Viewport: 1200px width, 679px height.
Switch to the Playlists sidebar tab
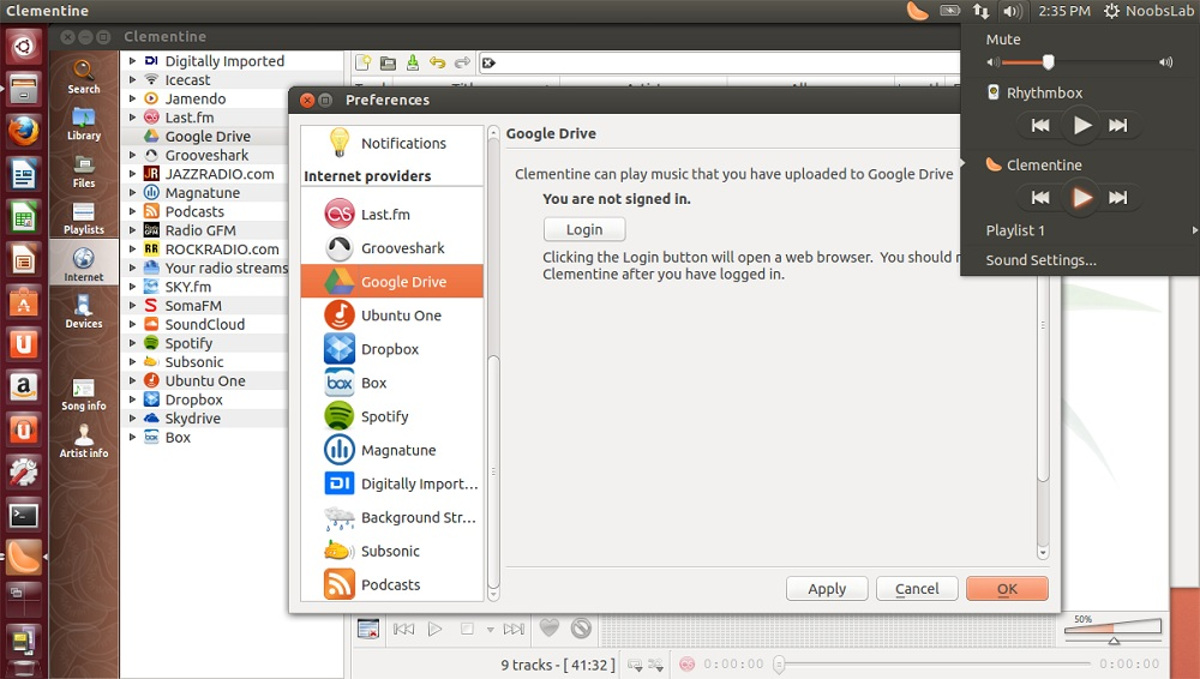(84, 218)
